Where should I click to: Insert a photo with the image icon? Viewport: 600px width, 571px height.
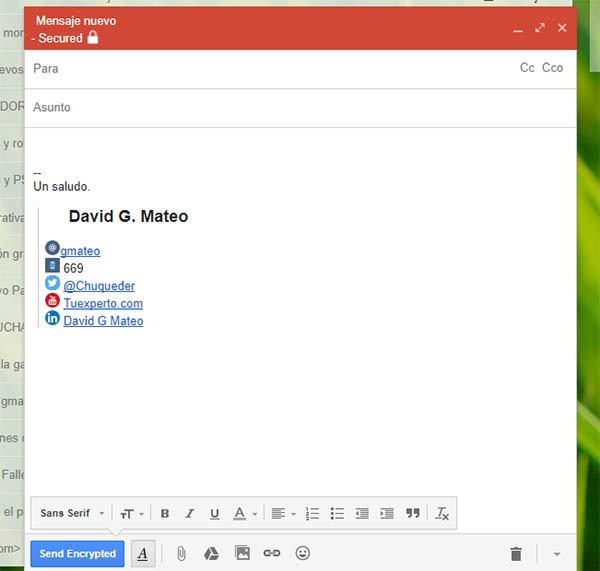pos(243,553)
